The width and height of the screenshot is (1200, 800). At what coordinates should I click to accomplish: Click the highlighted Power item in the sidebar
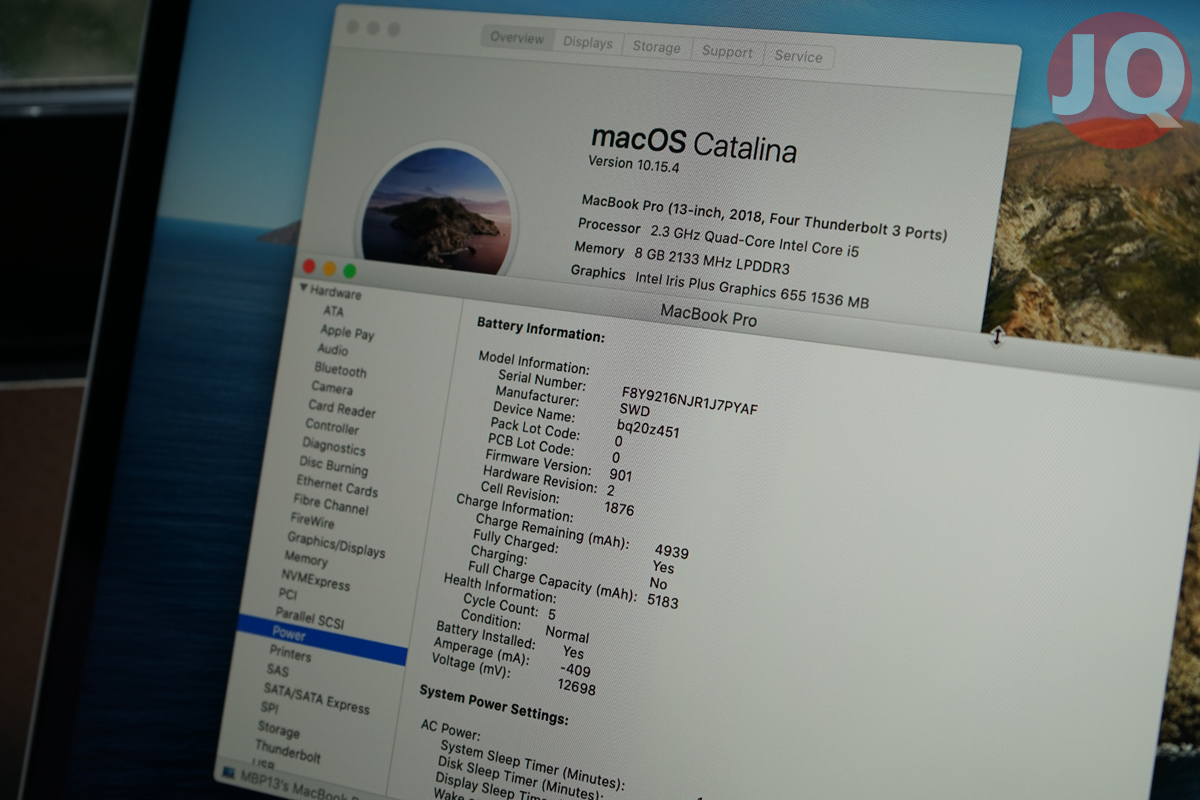point(322,638)
